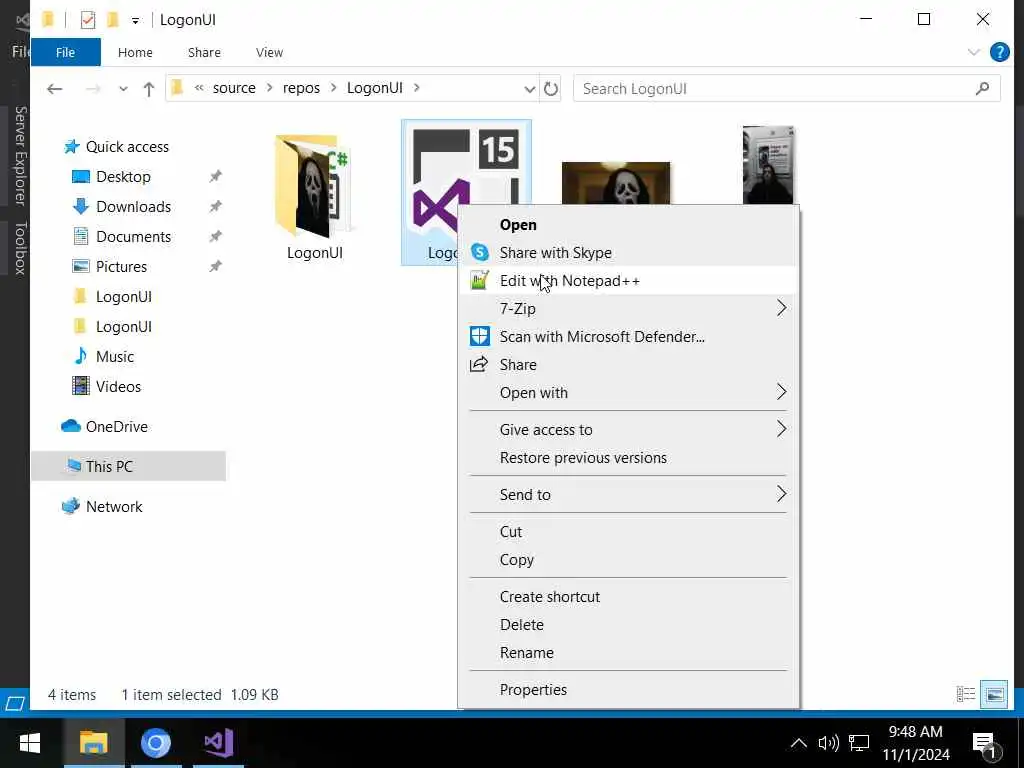
Task: Click the Back navigation arrow
Action: (55, 89)
